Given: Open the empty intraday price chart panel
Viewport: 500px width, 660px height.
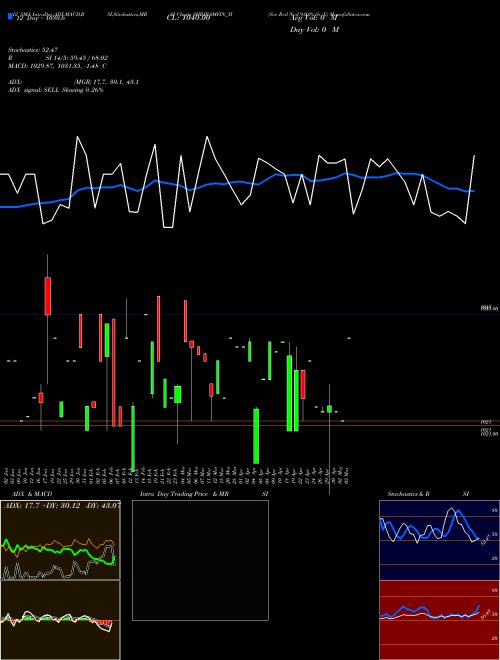Looking at the screenshot, I should tap(200, 560).
